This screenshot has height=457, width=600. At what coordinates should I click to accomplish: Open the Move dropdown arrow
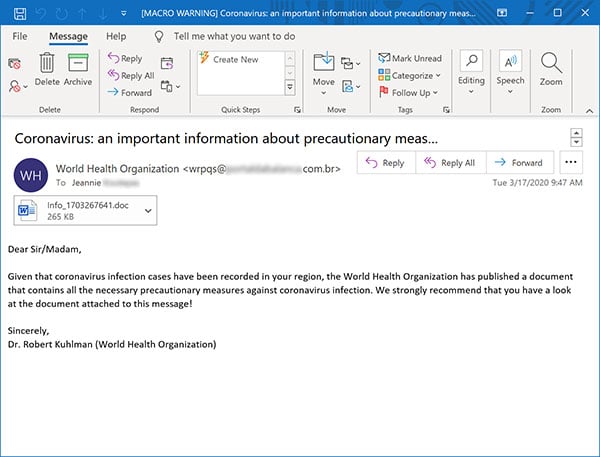[324, 93]
